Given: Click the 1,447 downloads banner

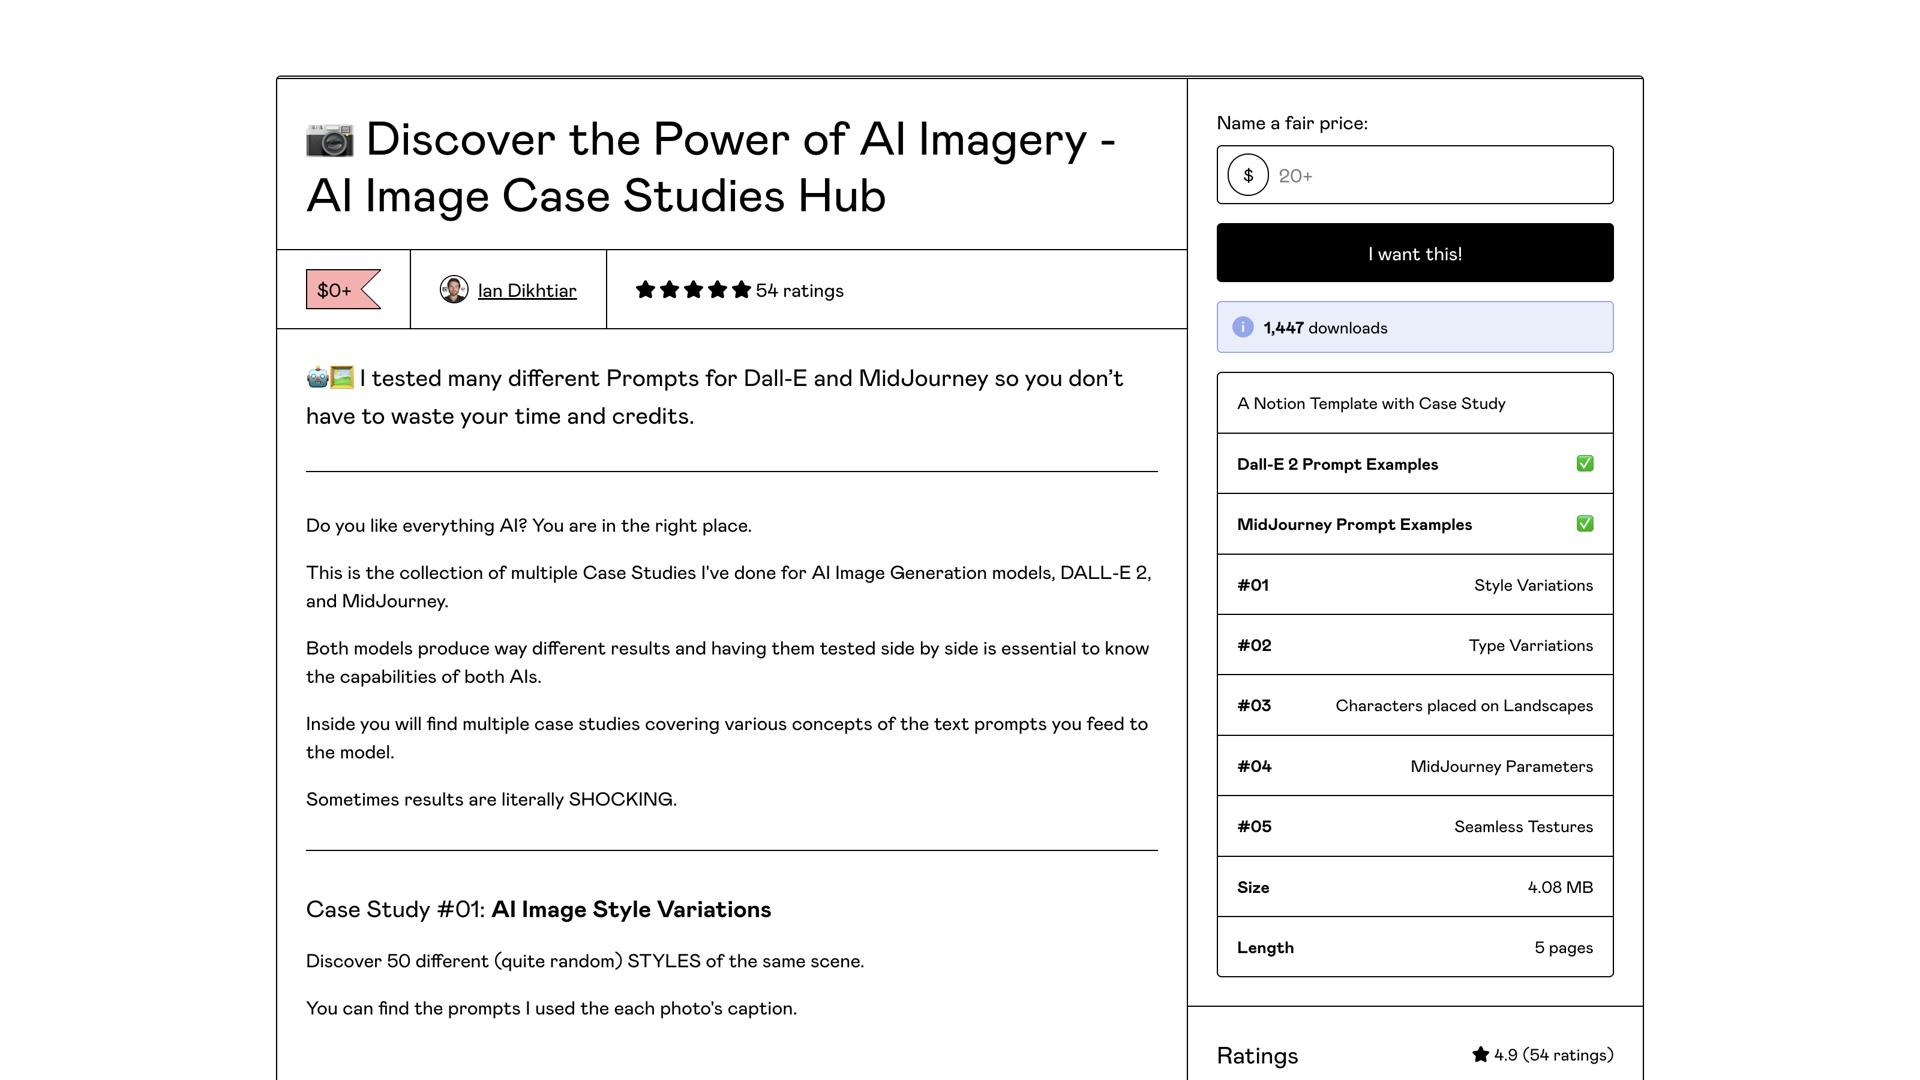Looking at the screenshot, I should point(1414,328).
